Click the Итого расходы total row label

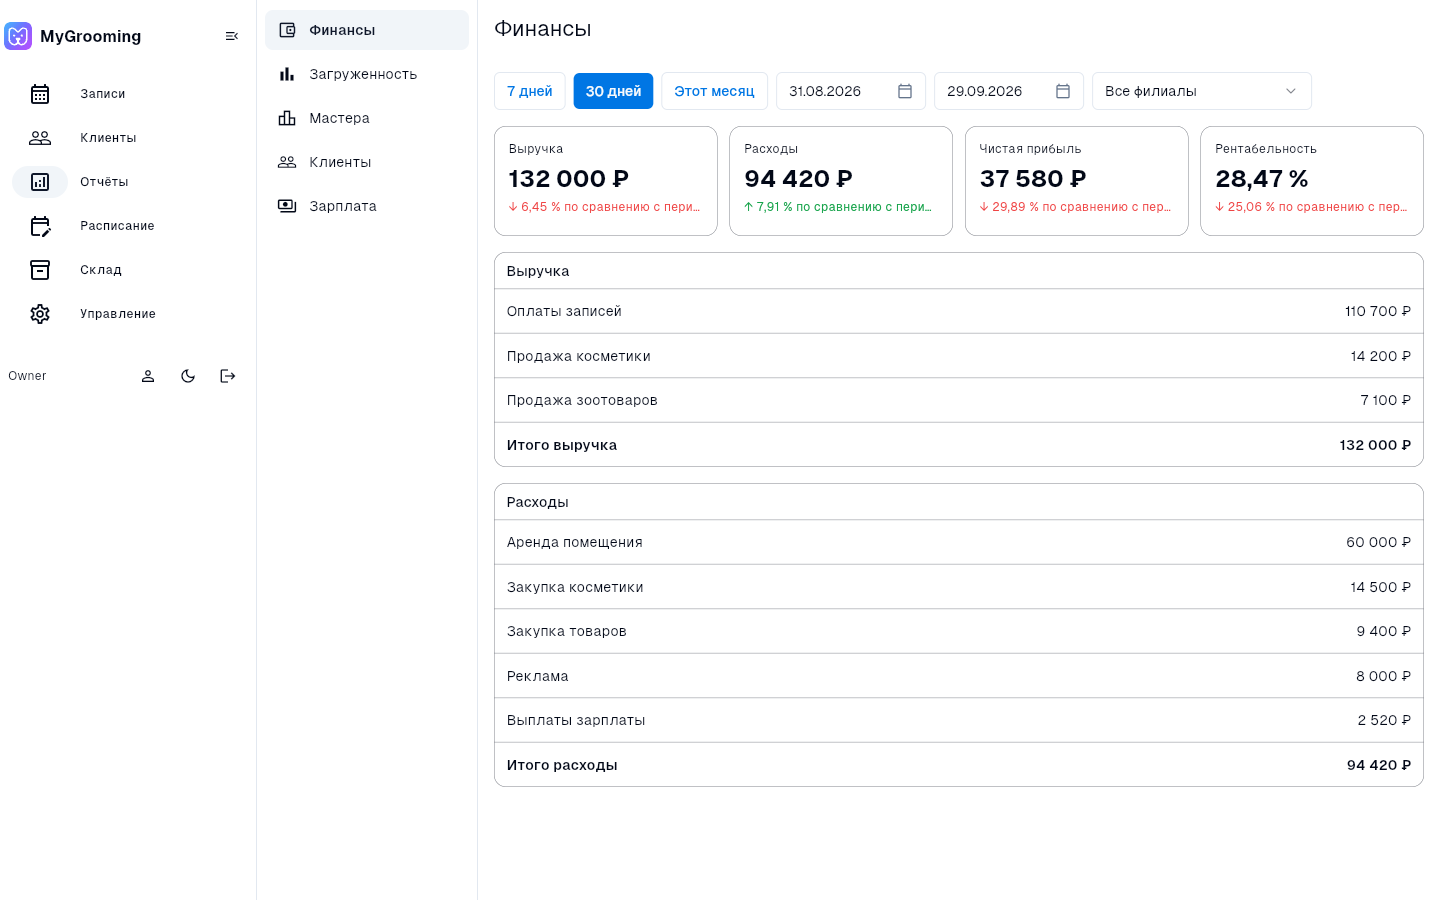tap(562, 765)
